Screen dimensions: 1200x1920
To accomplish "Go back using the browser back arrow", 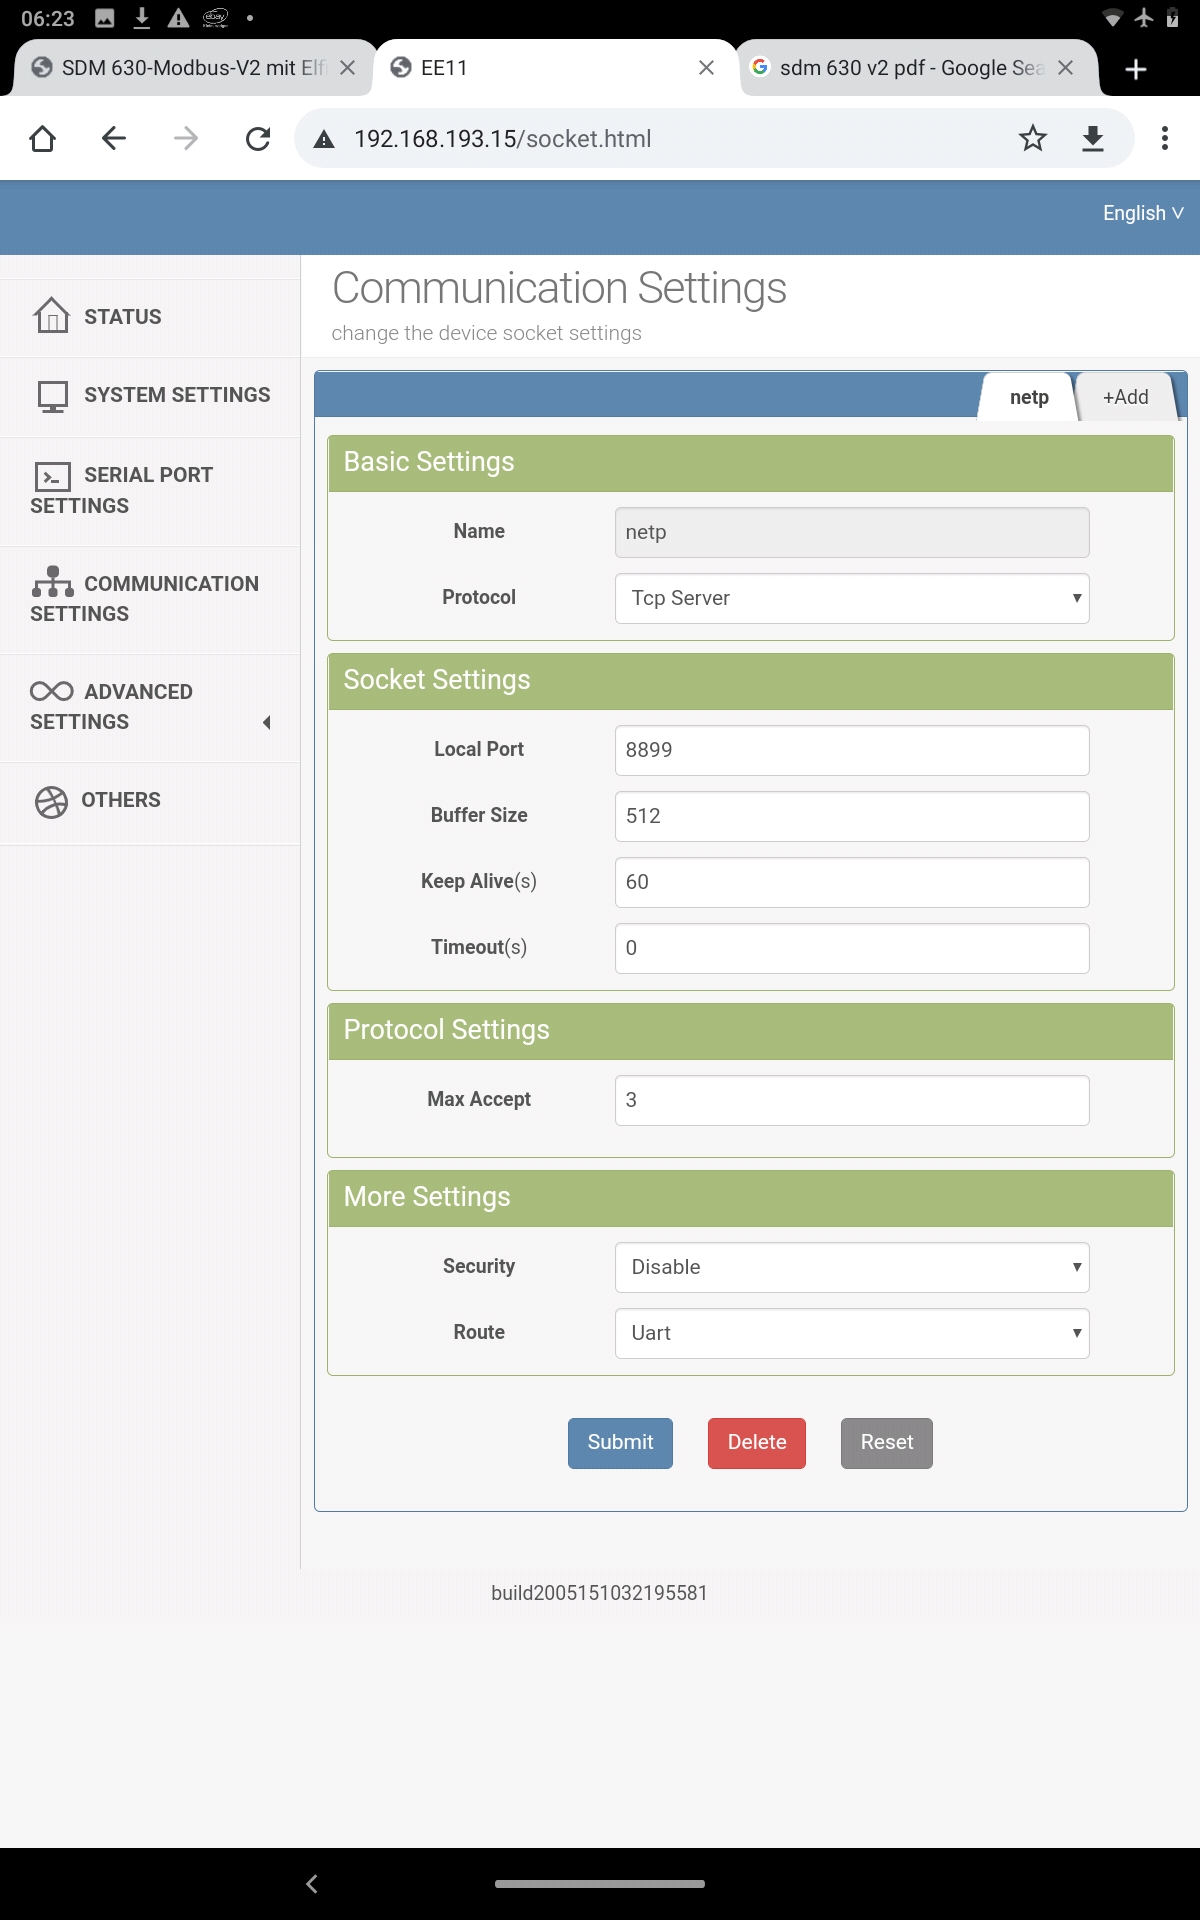I will 114,138.
